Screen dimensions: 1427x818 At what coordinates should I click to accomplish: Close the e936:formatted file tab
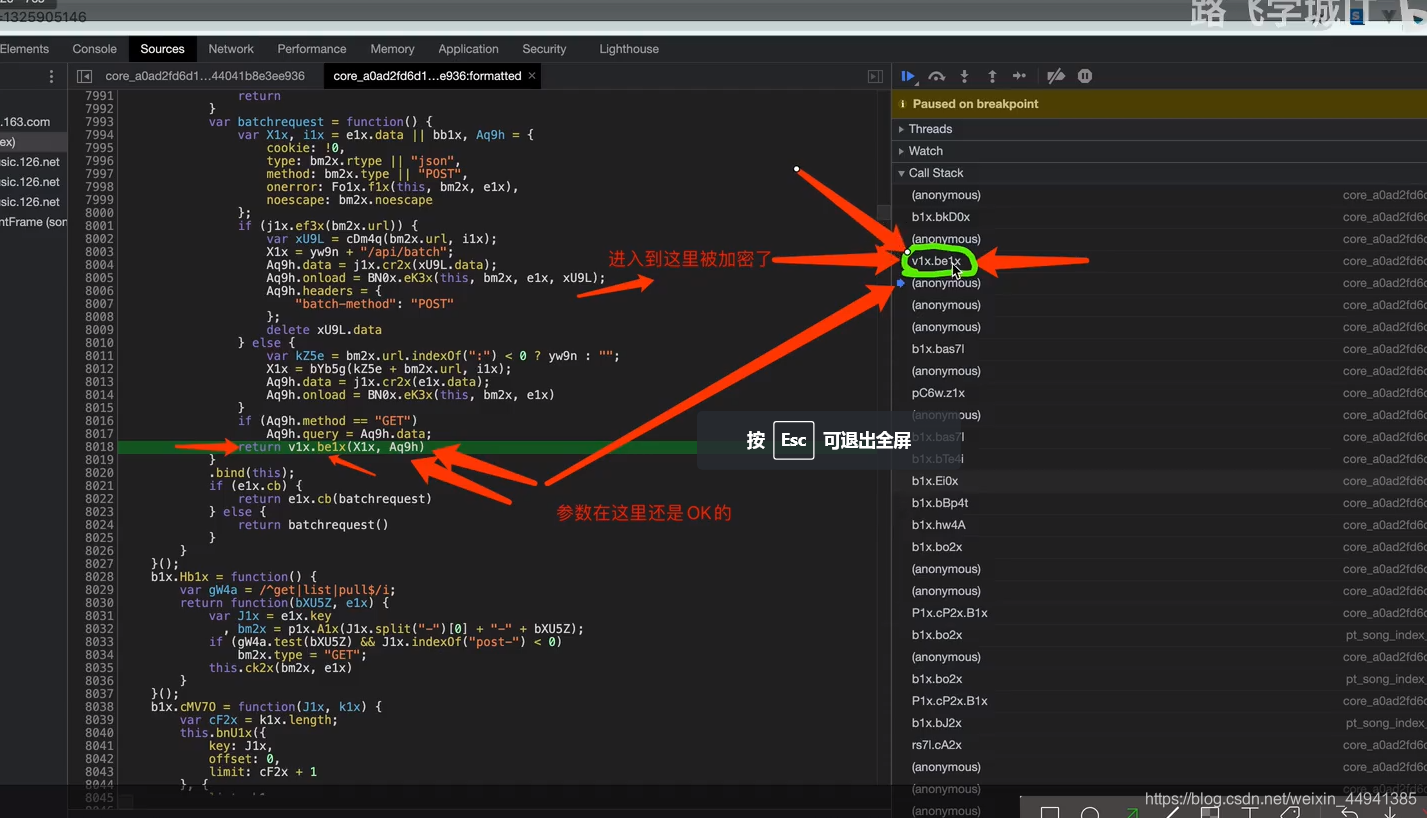(532, 75)
